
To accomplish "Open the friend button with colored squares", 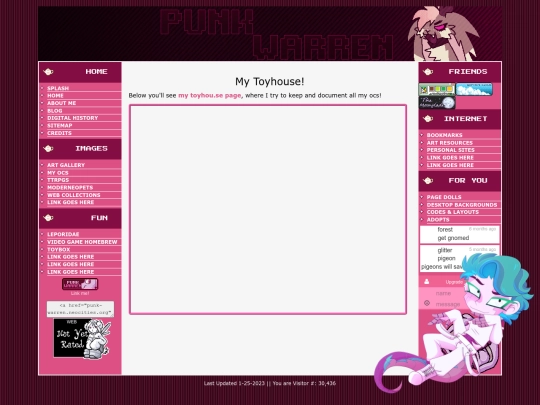I will (437, 90).
